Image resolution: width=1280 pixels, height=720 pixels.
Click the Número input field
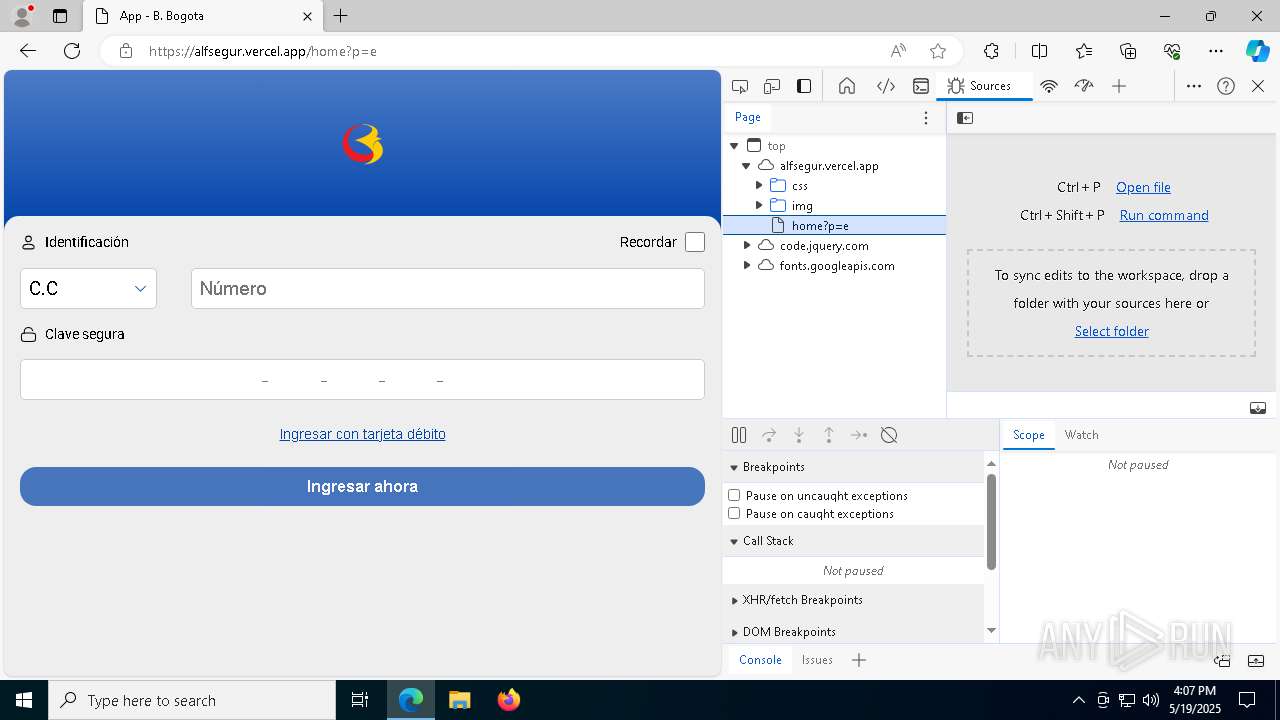448,288
